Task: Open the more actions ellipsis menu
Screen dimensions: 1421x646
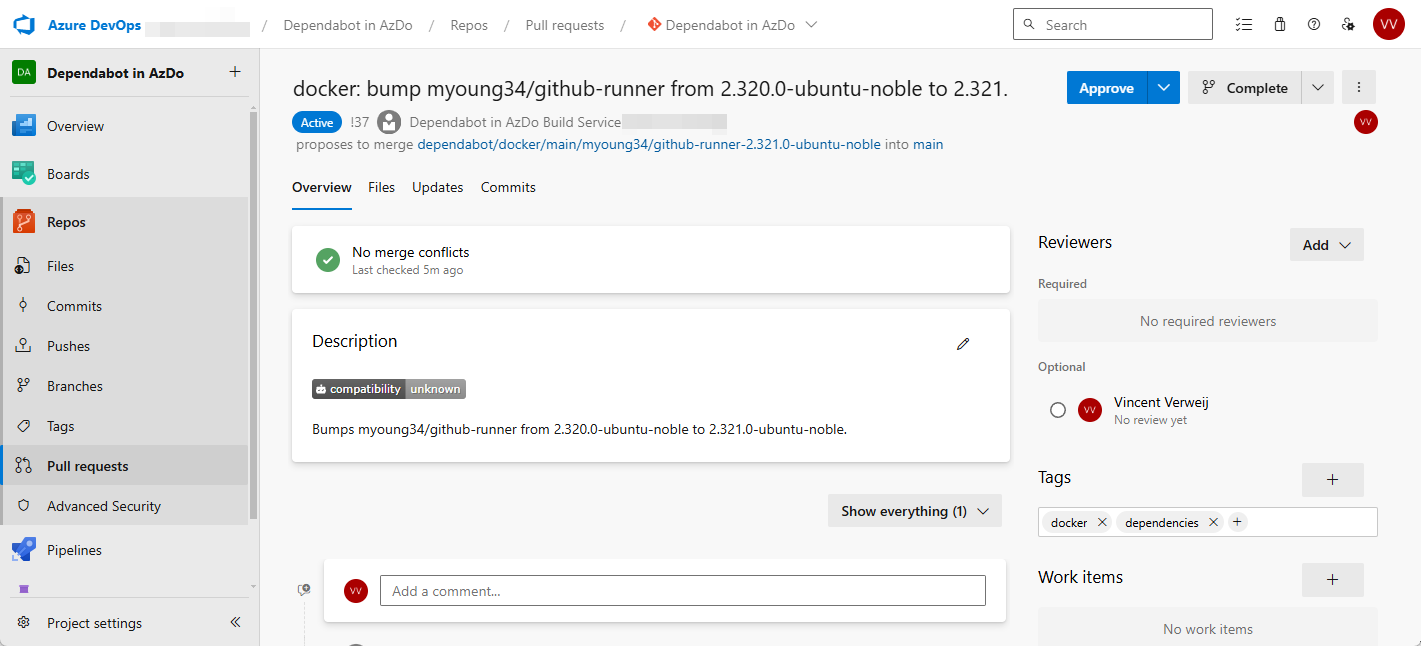Action: pyautogui.click(x=1359, y=88)
